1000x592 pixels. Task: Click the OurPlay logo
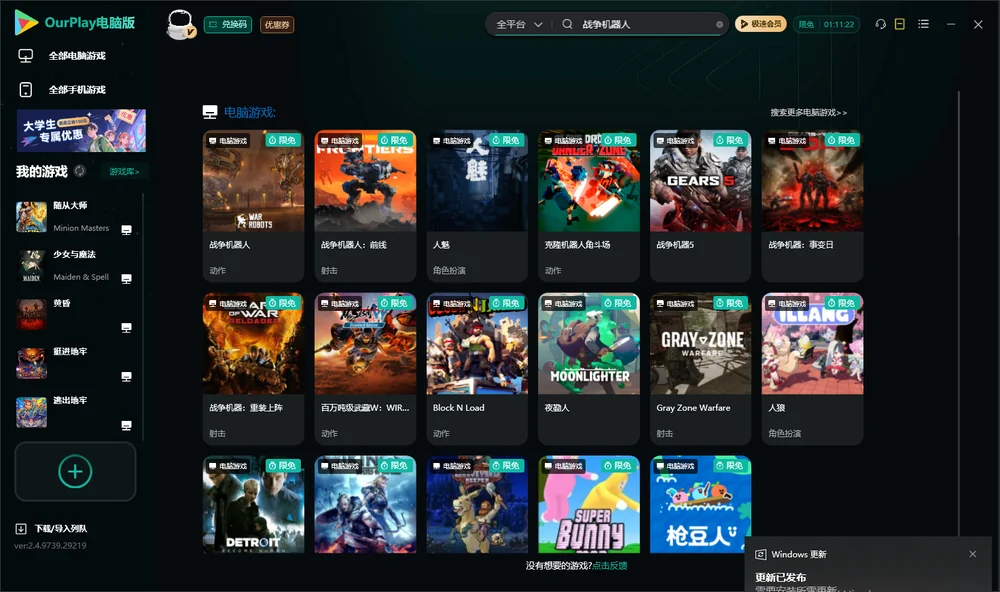click(x=75, y=23)
